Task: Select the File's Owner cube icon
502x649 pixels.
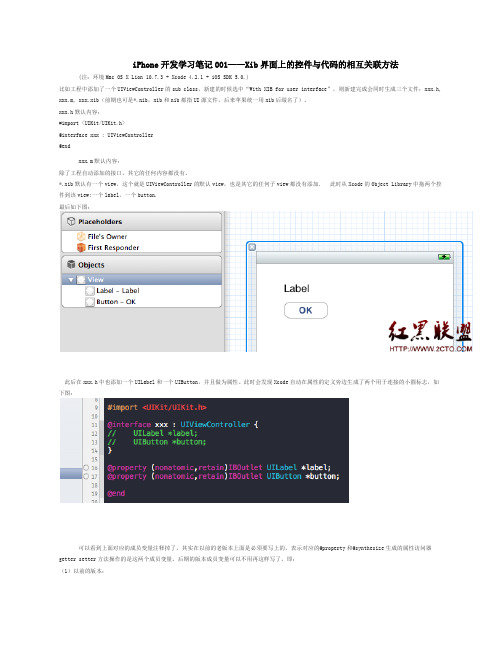Action: (x=81, y=236)
